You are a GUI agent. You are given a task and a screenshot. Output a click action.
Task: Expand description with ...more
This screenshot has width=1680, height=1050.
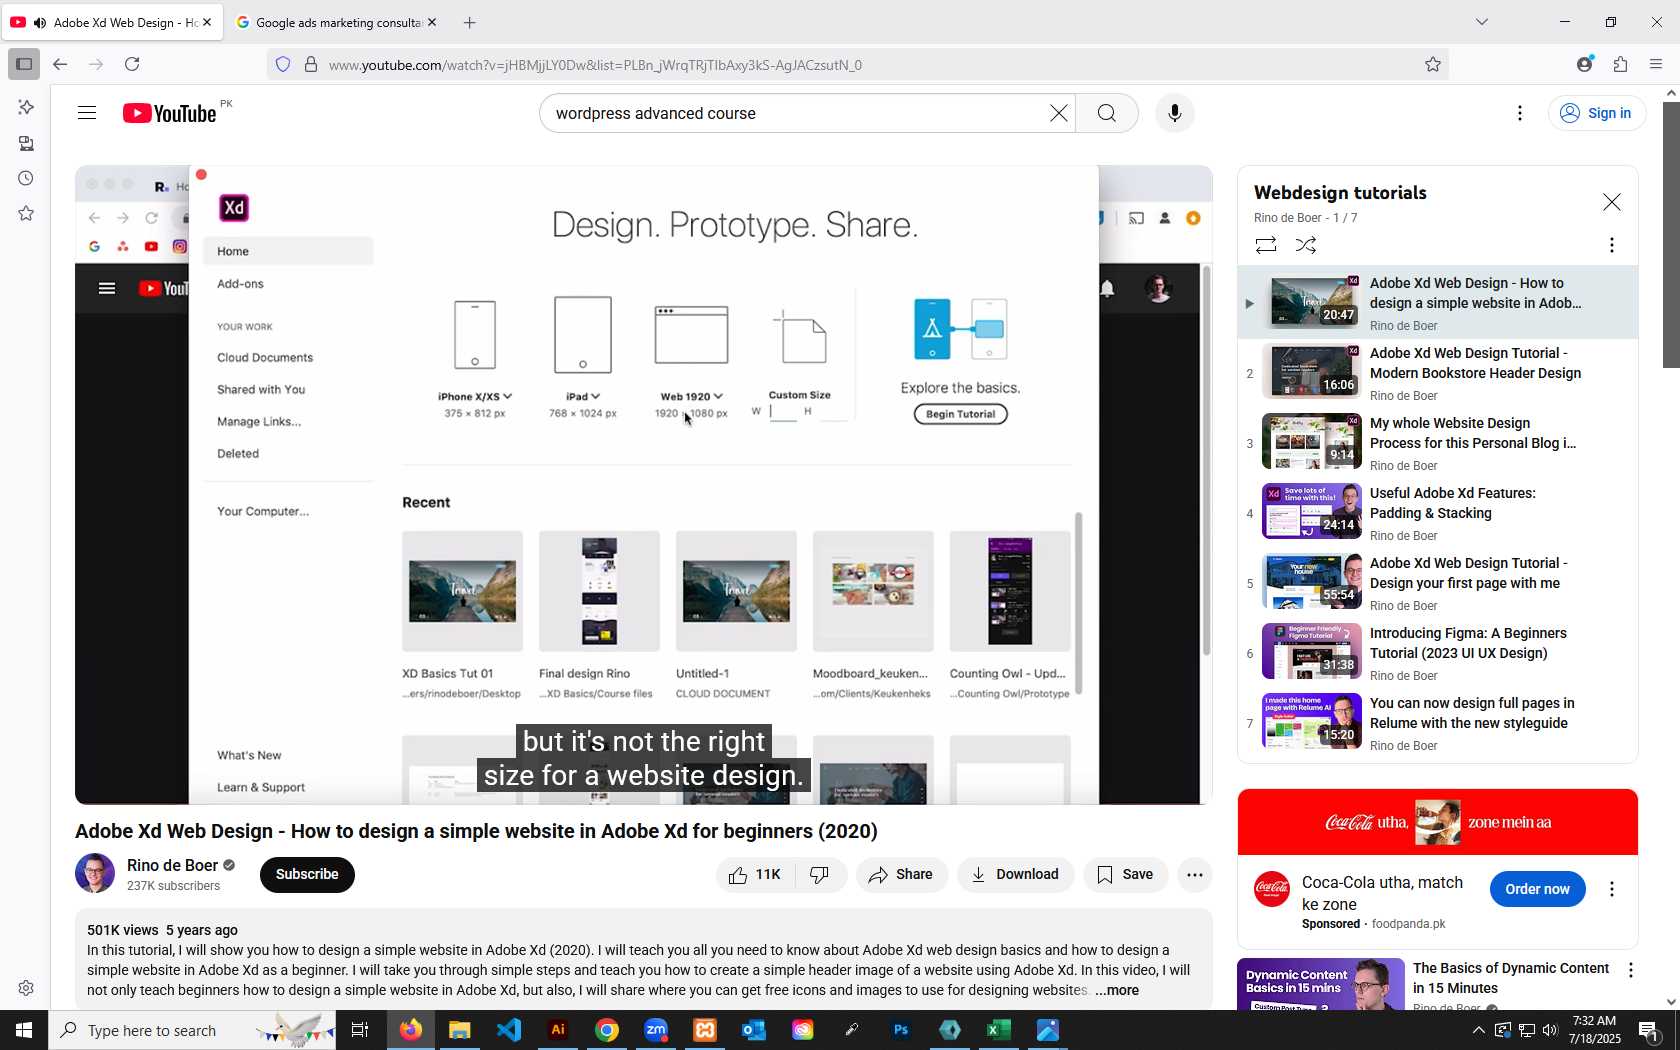(x=1117, y=990)
